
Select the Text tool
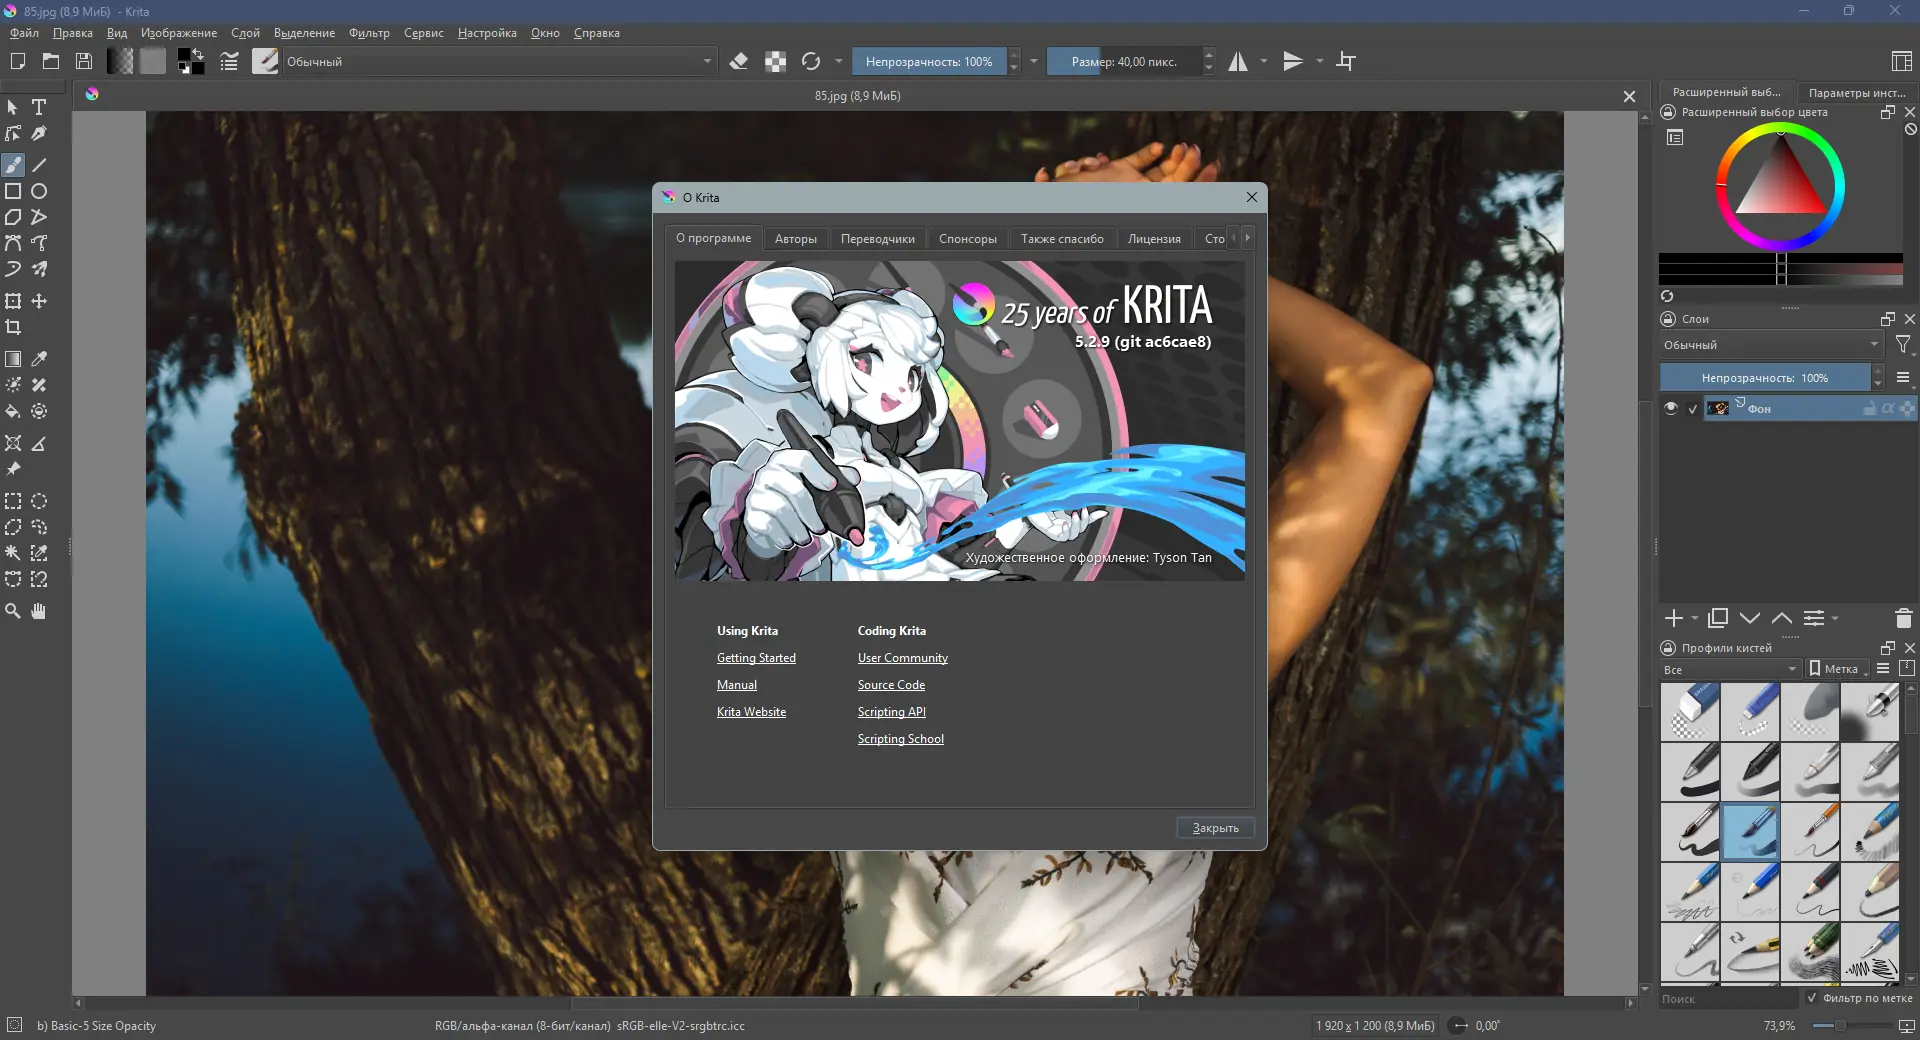pyautogui.click(x=39, y=107)
